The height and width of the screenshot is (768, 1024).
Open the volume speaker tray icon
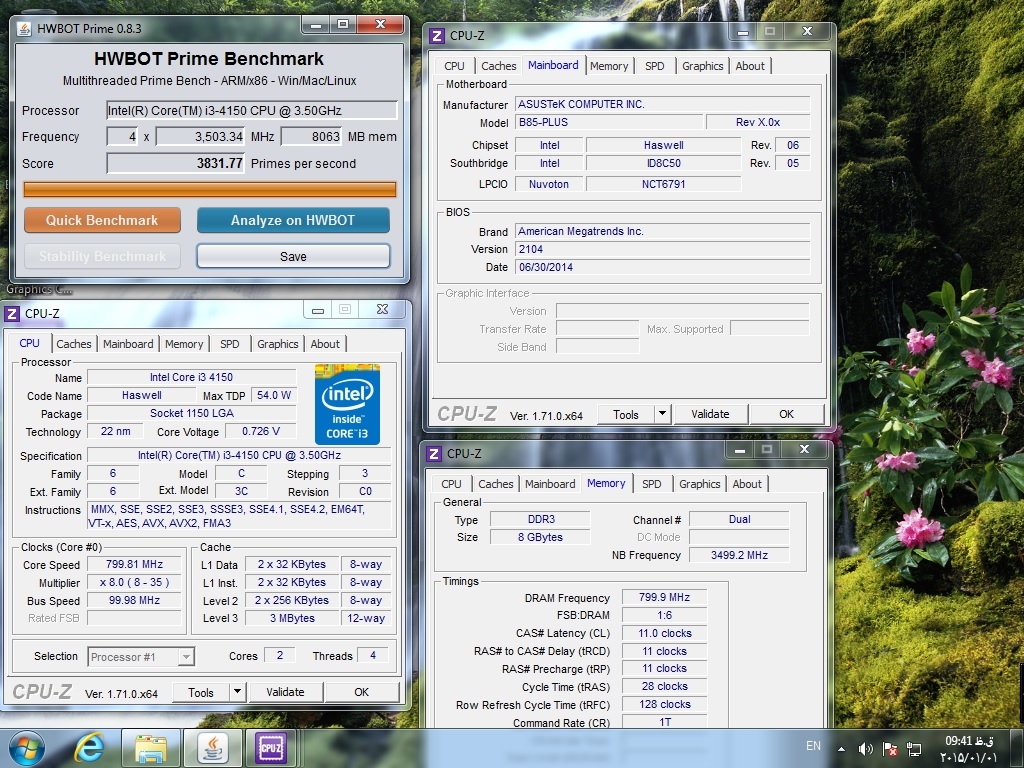click(x=866, y=750)
